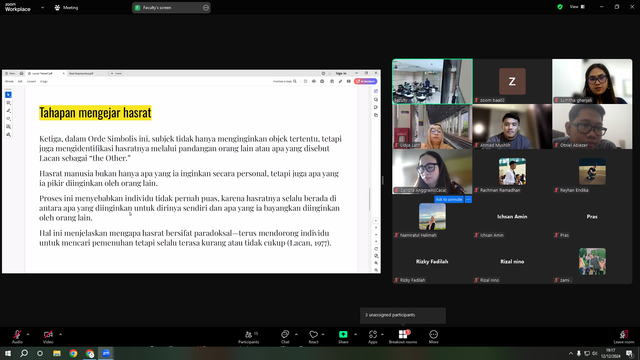This screenshot has width=640, height=360.
Task: Open the Windows notification center icon
Action: 630,353
